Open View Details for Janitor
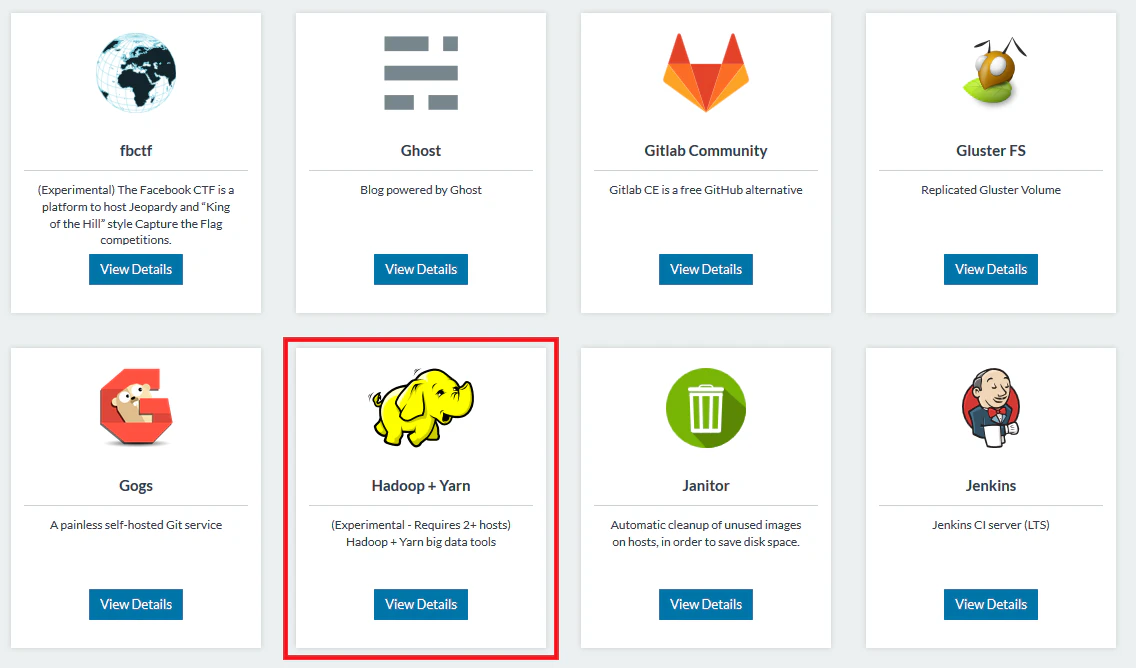 point(706,604)
